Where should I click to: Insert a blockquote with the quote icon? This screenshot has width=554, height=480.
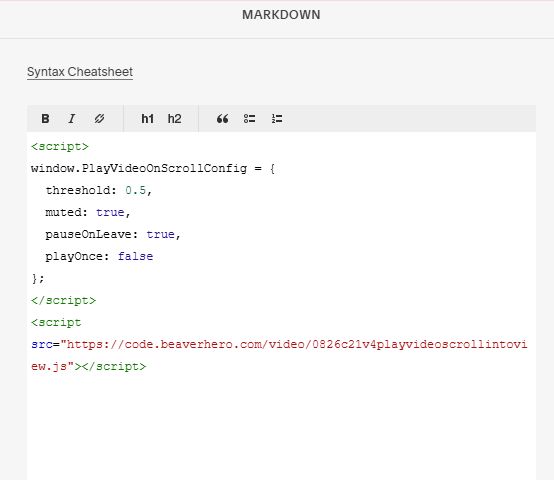tap(222, 119)
